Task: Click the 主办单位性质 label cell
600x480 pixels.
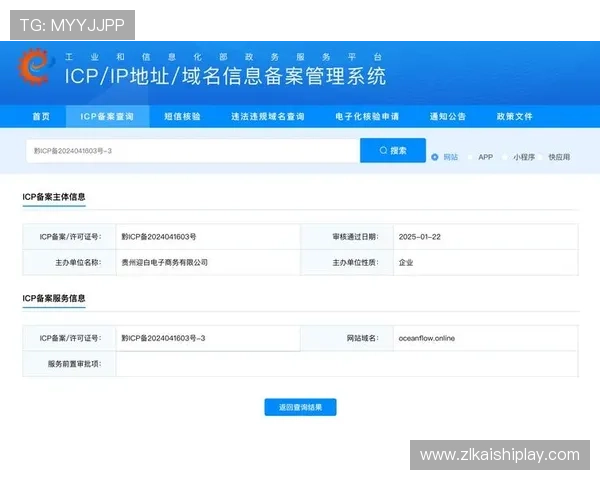Action: tap(347, 263)
